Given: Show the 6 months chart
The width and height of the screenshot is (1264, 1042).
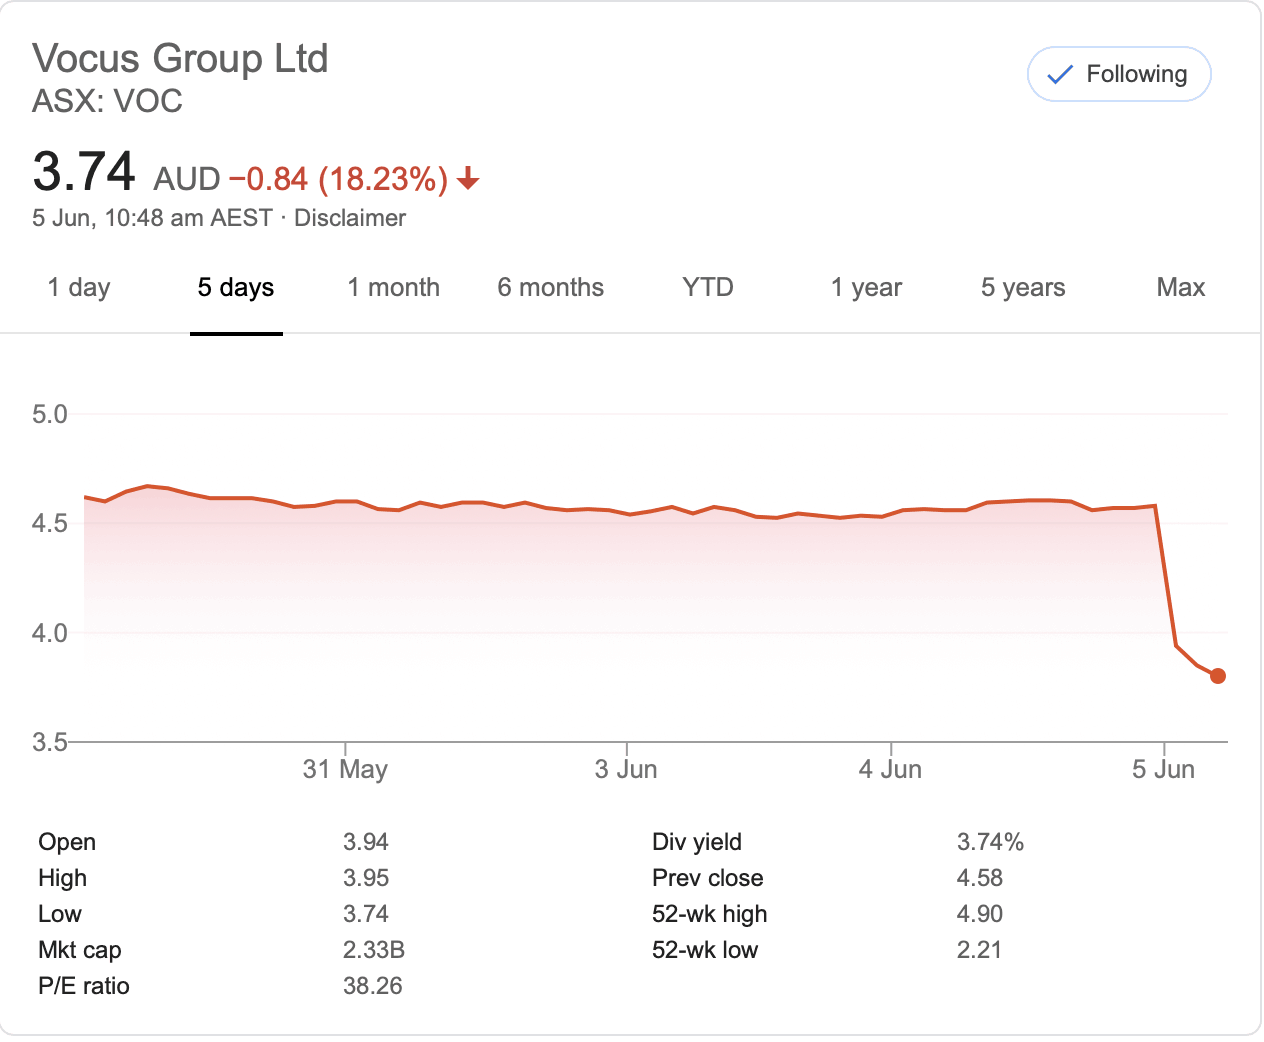Looking at the screenshot, I should pyautogui.click(x=550, y=288).
